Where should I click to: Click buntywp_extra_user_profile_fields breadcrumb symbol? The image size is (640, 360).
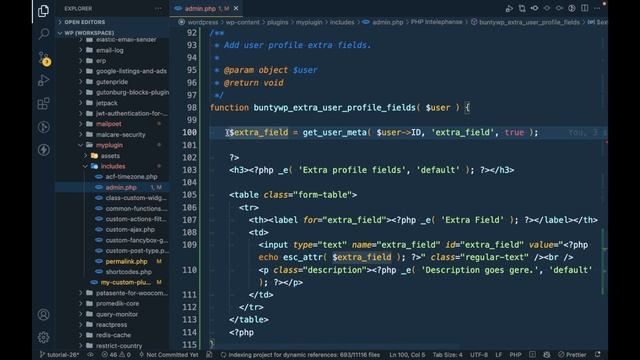pos(529,22)
